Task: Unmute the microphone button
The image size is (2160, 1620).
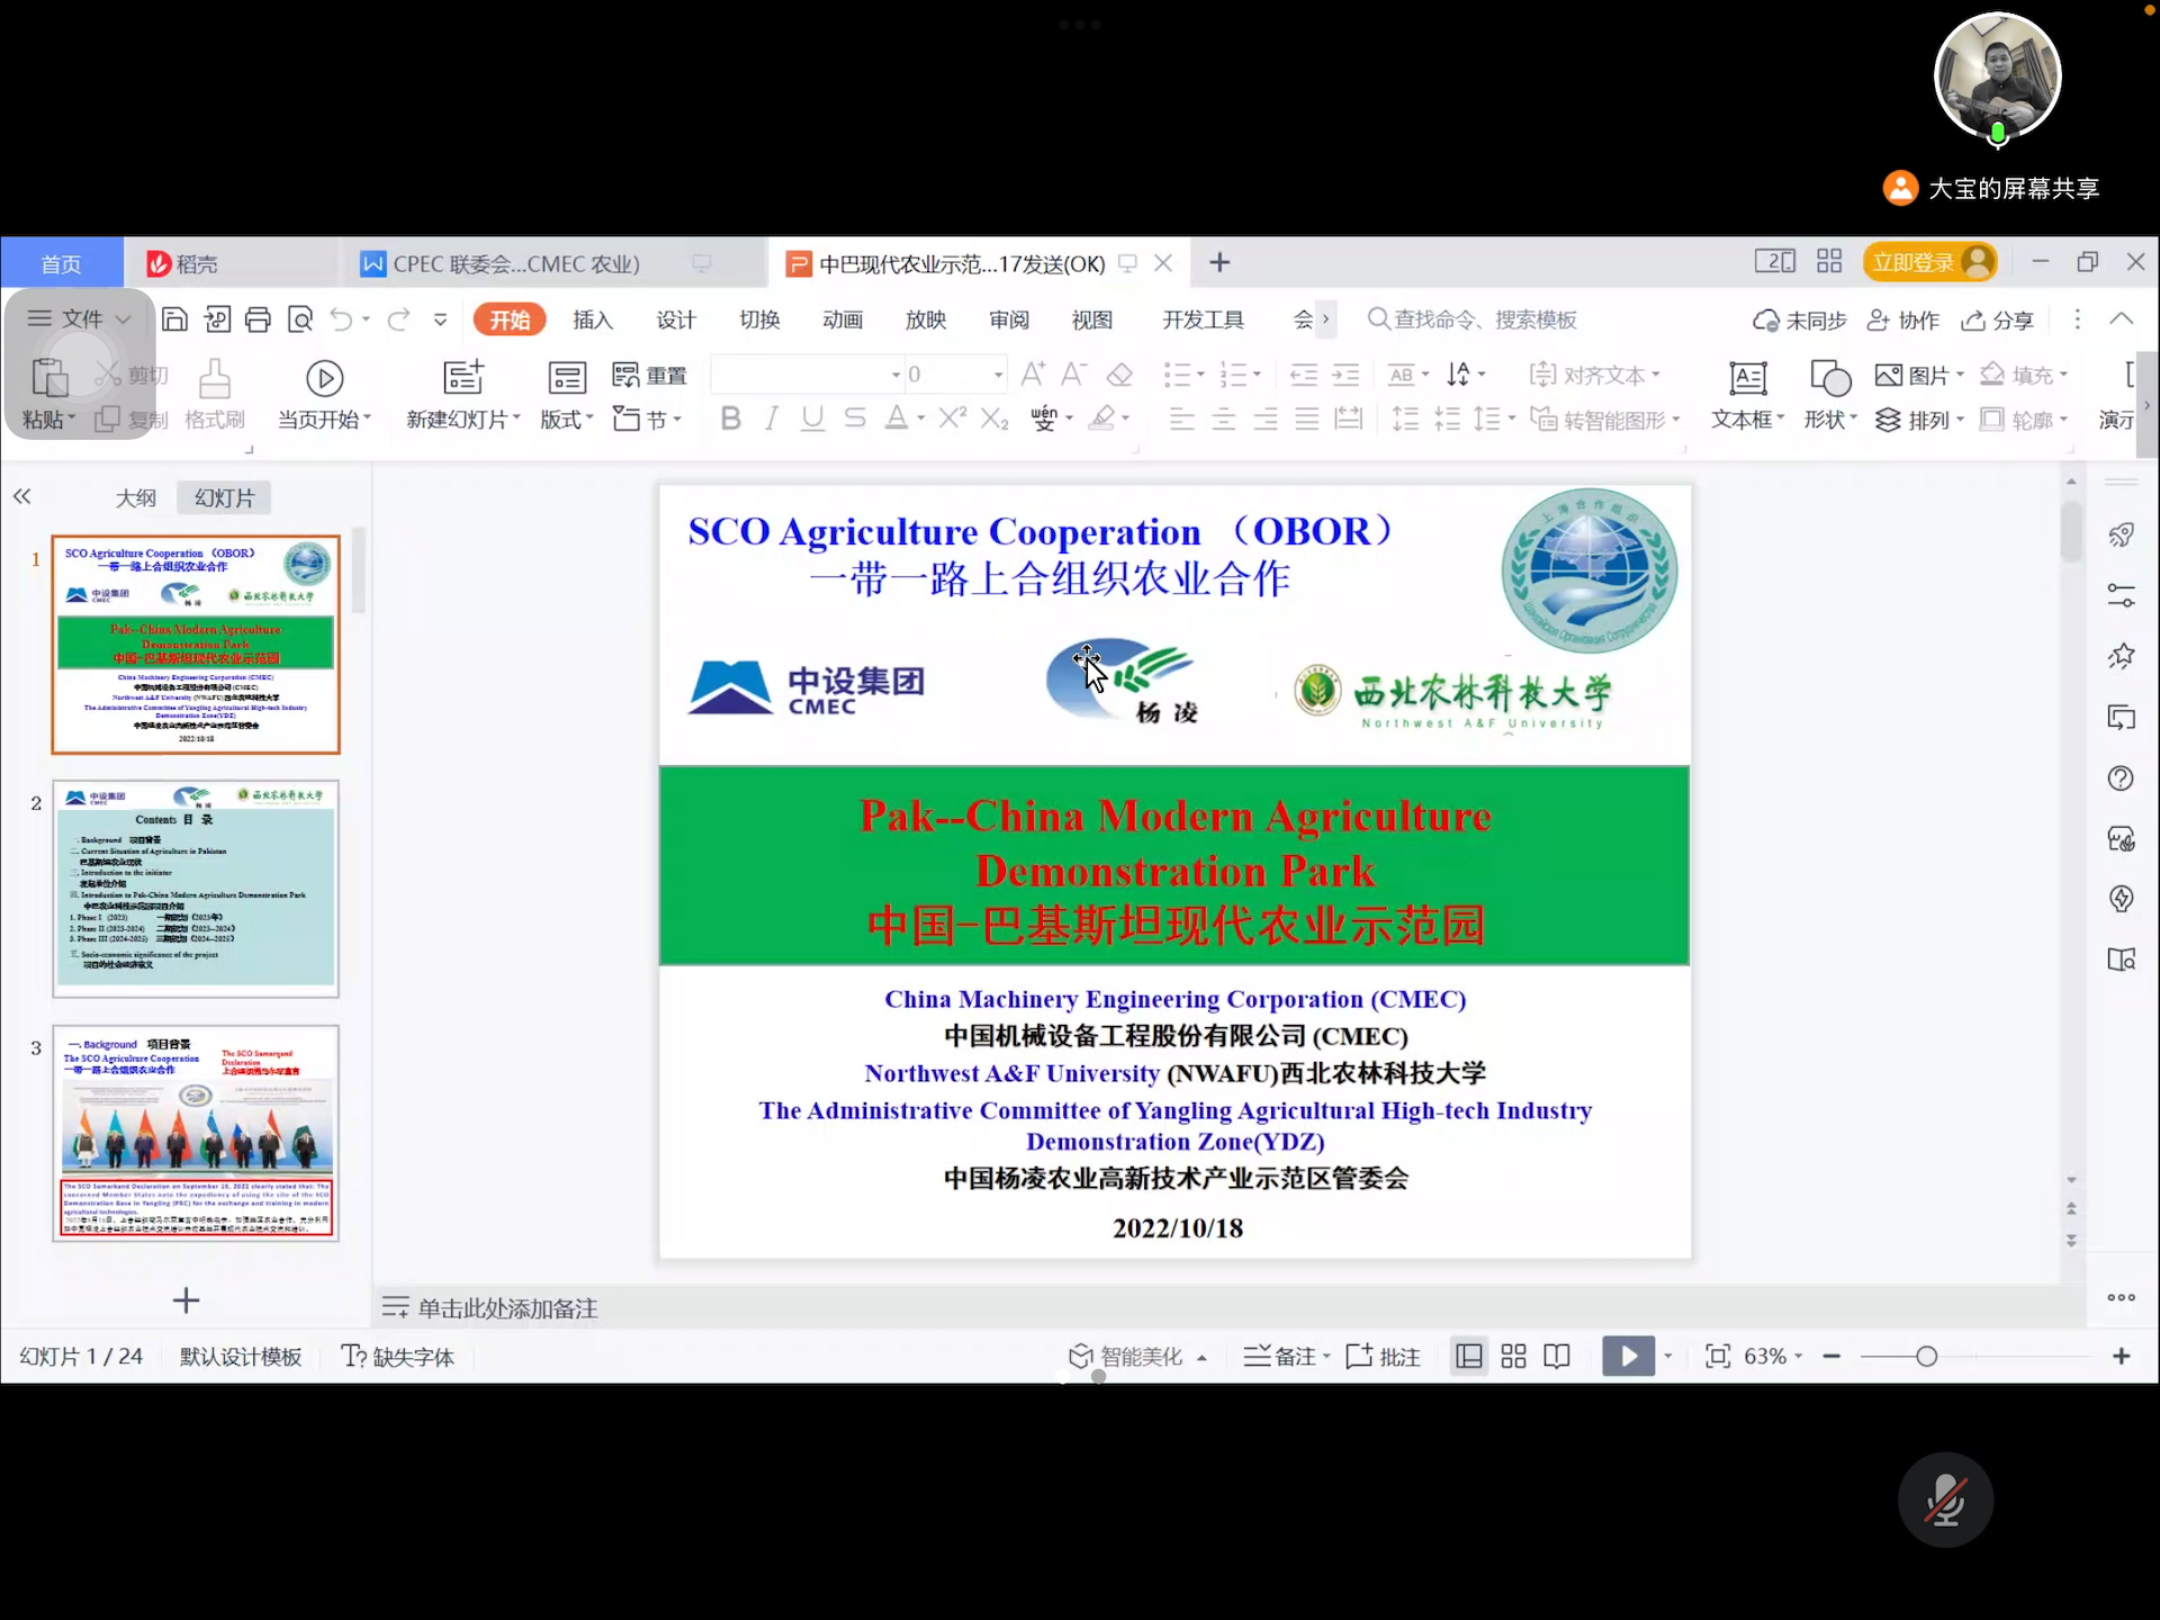Action: click(x=1945, y=1499)
